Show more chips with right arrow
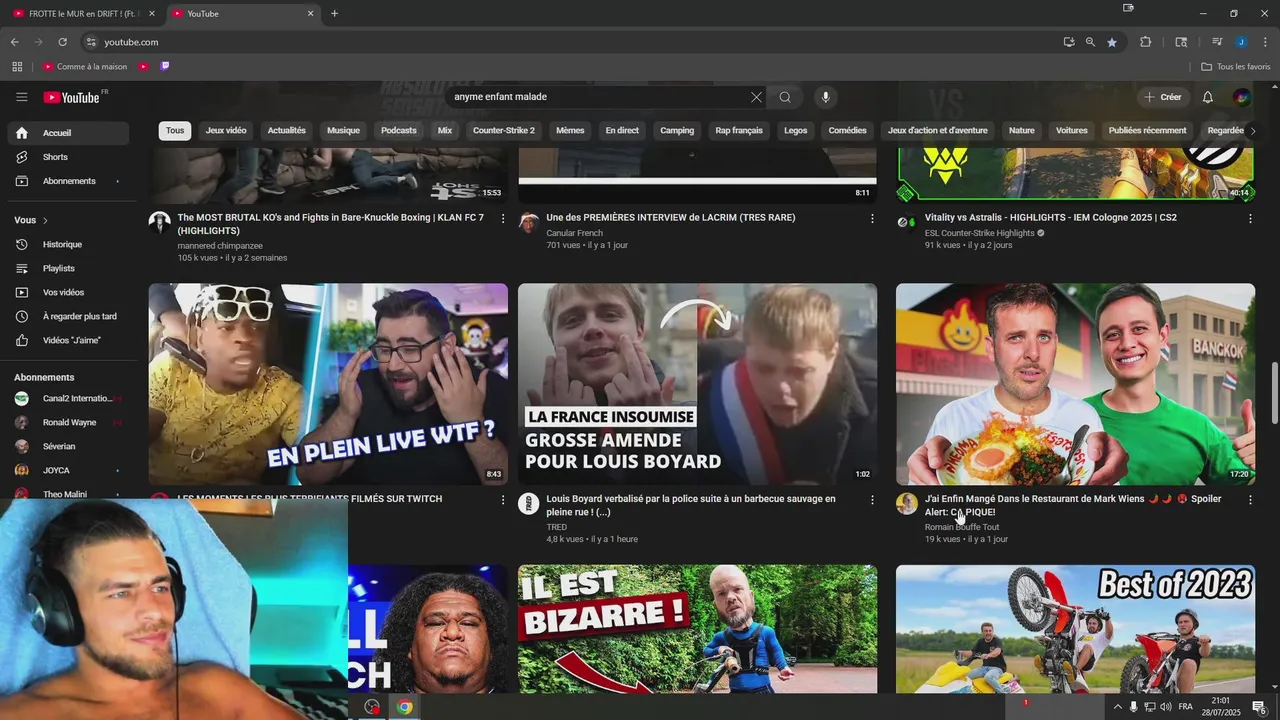Screen dimensions: 1280x720 coord(1252,130)
